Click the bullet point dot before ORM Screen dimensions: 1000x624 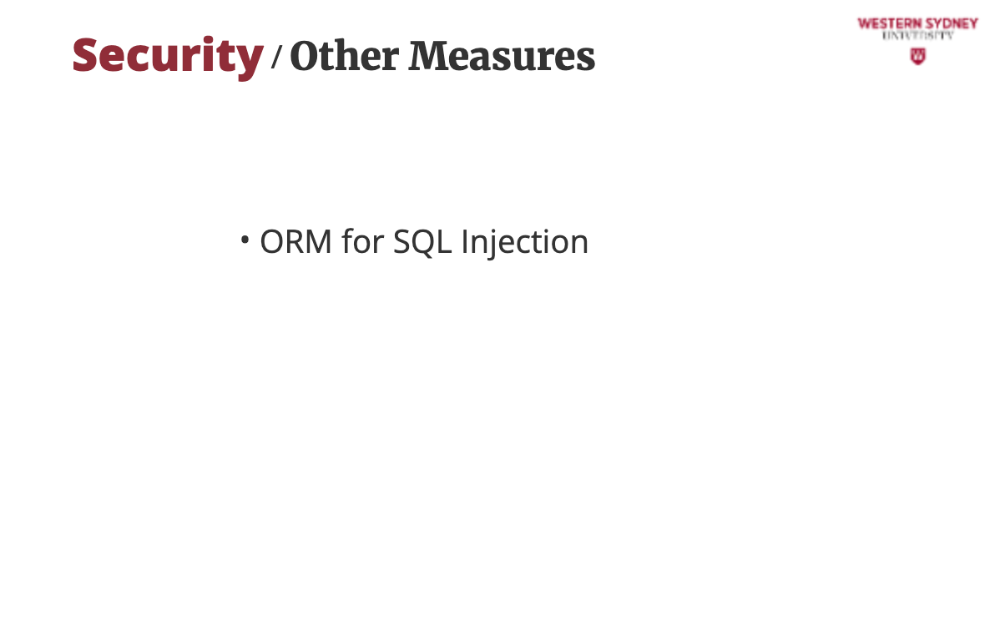pyautogui.click(x=245, y=240)
